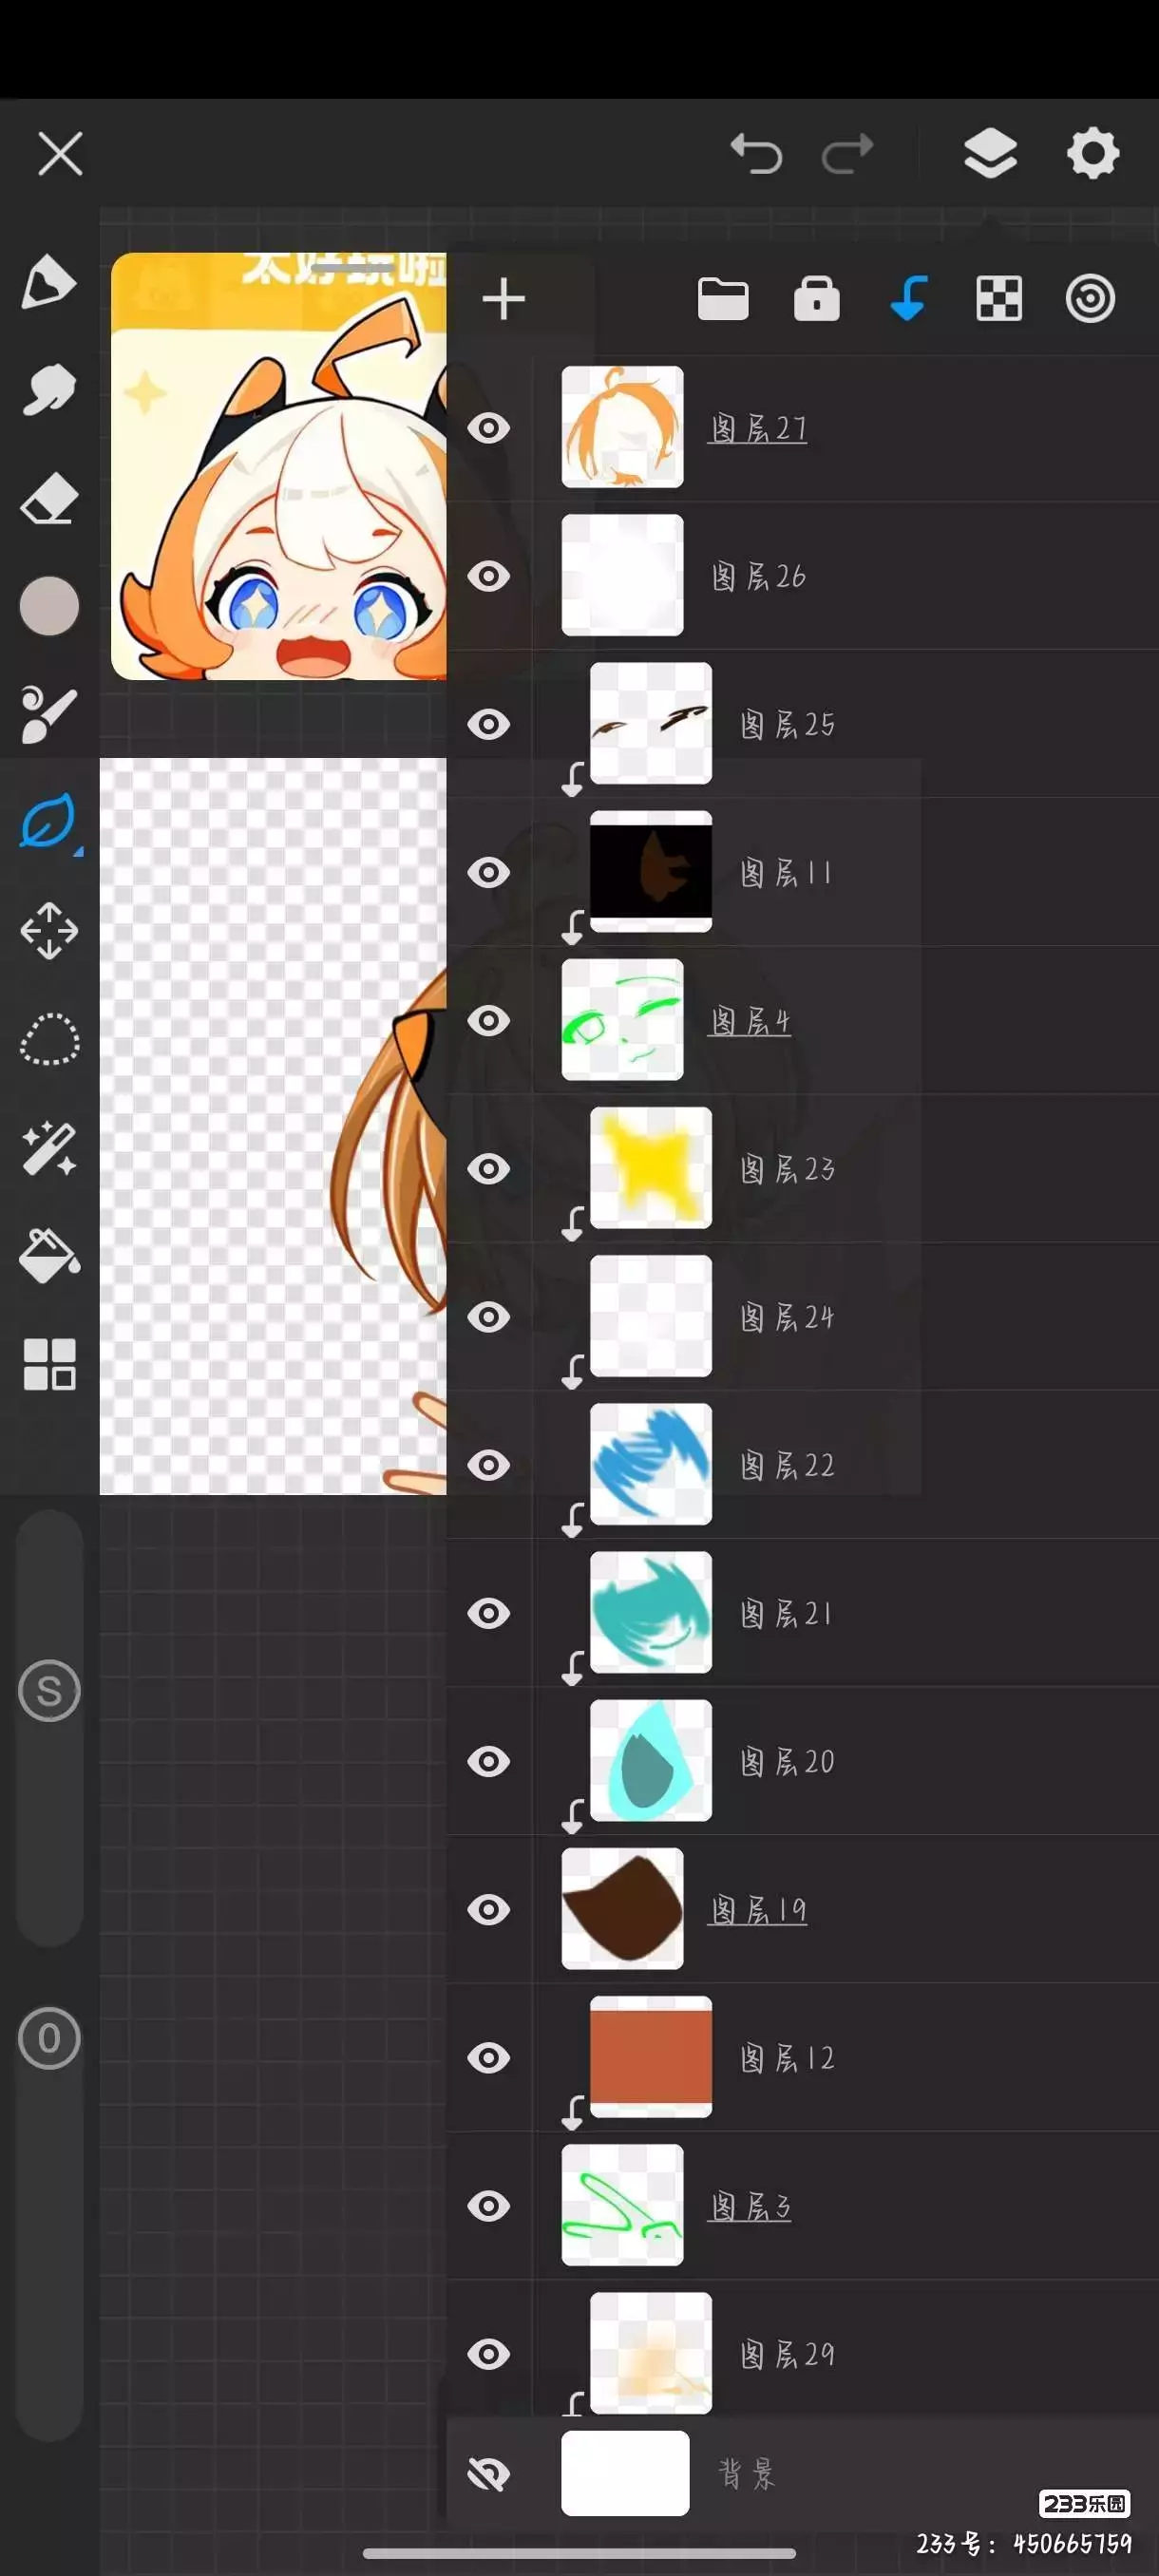Select the lasso selection tool

tap(49, 1040)
